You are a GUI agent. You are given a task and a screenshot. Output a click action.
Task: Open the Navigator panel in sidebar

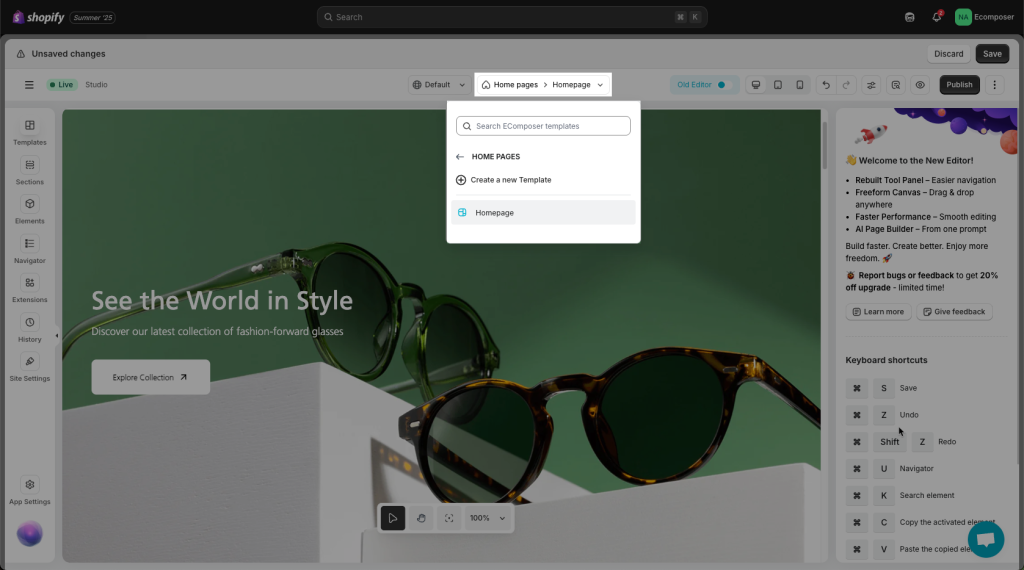tap(29, 251)
